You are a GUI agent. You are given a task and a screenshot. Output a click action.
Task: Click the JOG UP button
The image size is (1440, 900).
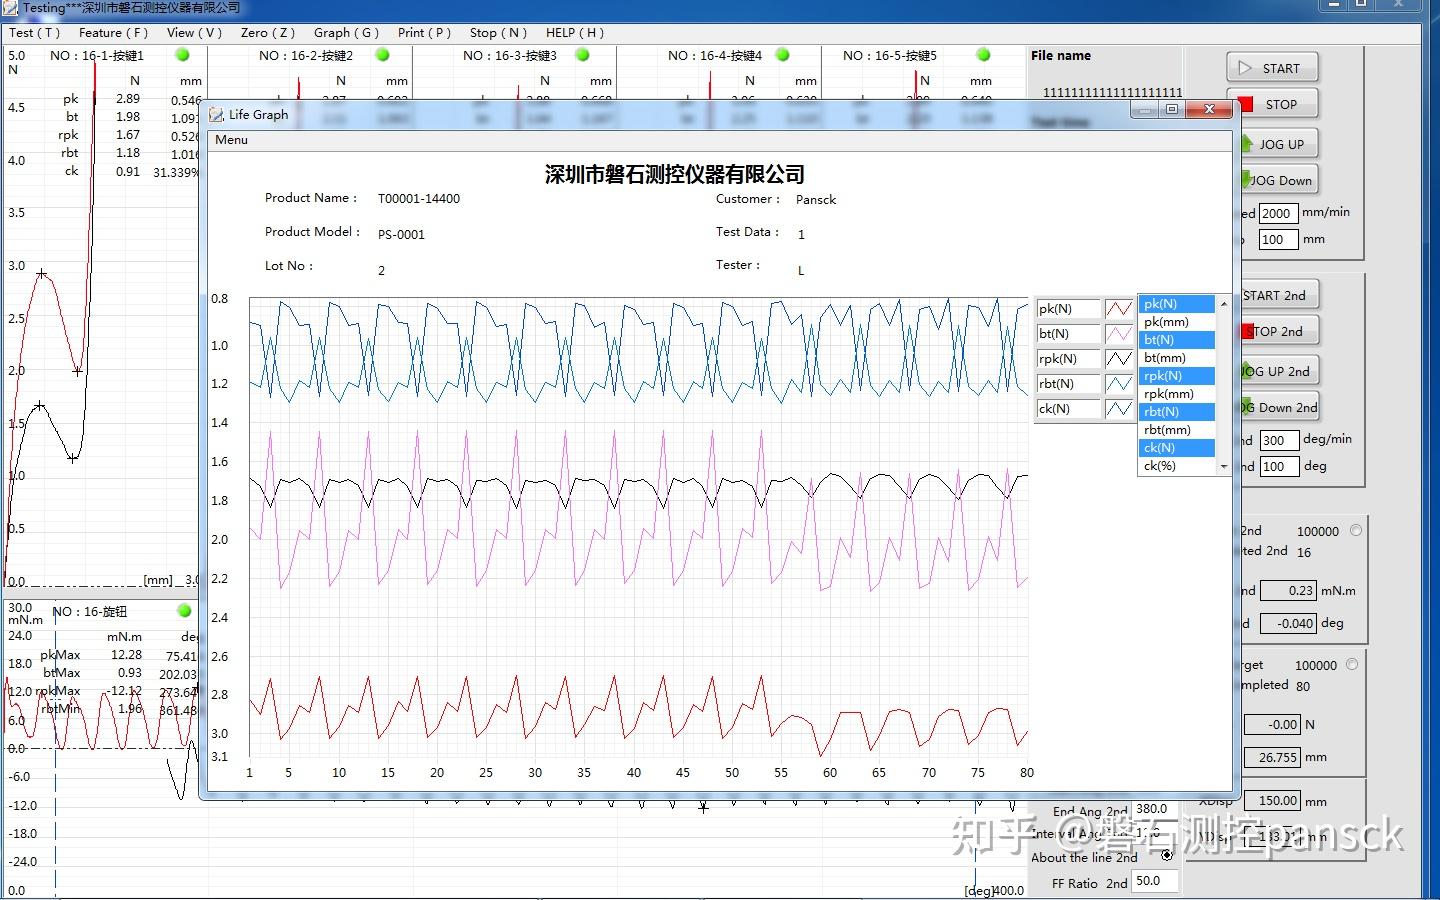[x=1279, y=144]
